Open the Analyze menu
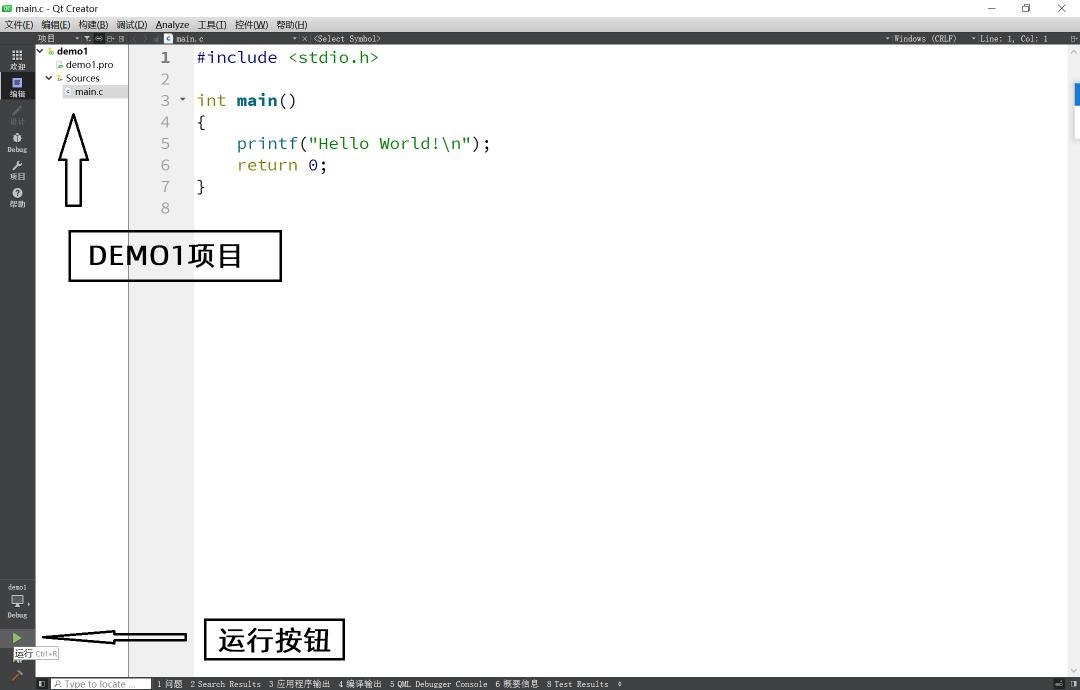 click(x=172, y=25)
